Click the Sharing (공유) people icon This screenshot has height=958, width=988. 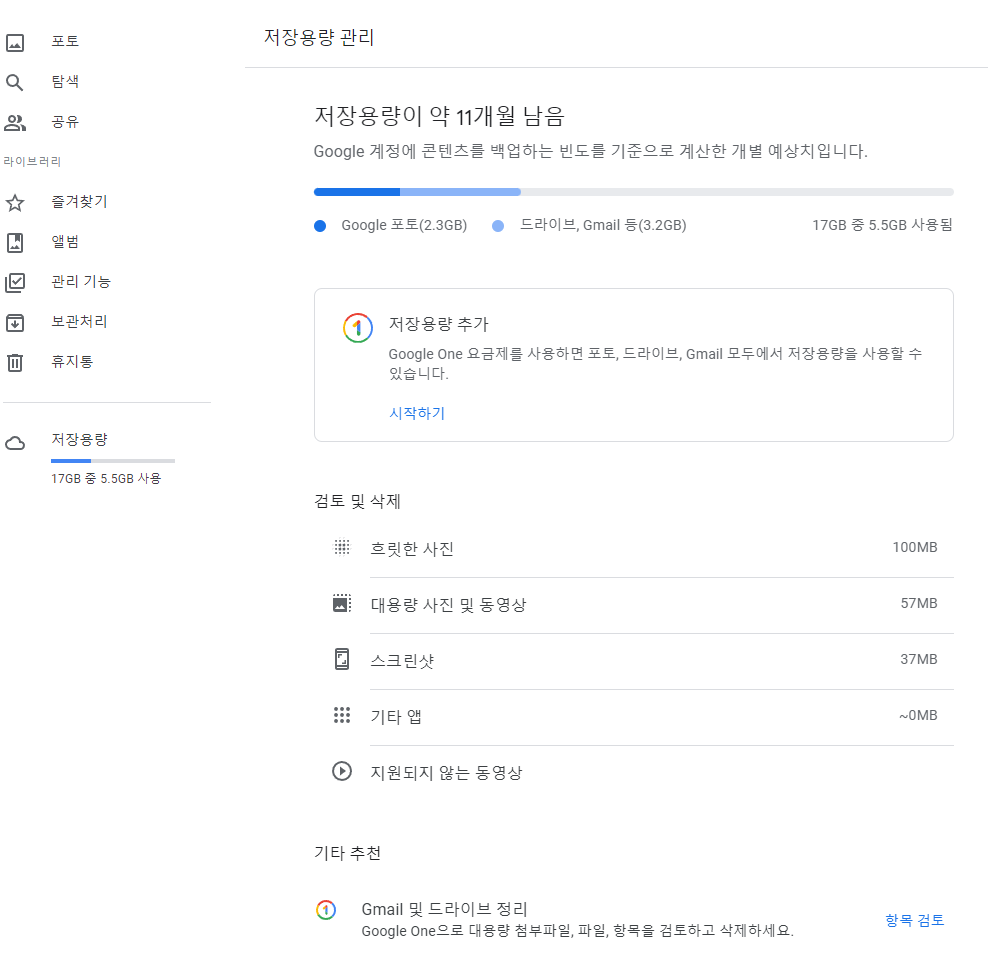pos(14,123)
